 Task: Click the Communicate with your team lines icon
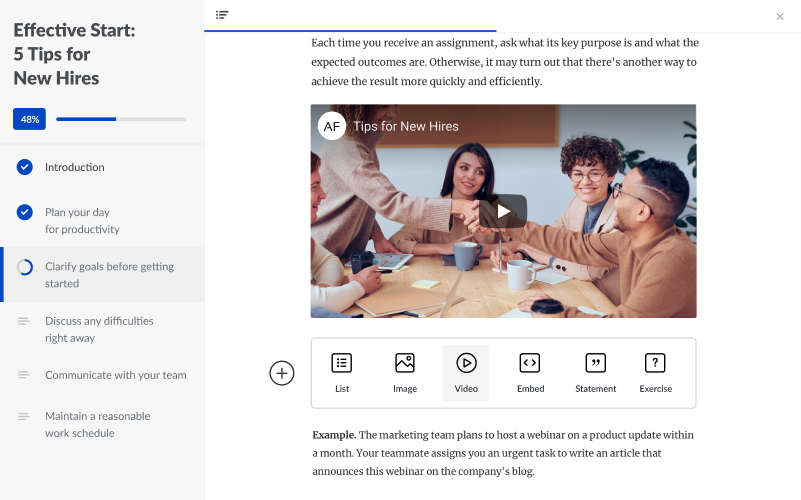point(23,375)
